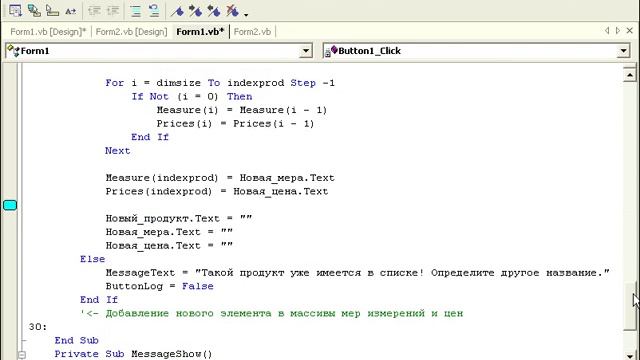Open the Button1_Click method name dropdown
The height and width of the screenshot is (360, 640).
point(623,51)
